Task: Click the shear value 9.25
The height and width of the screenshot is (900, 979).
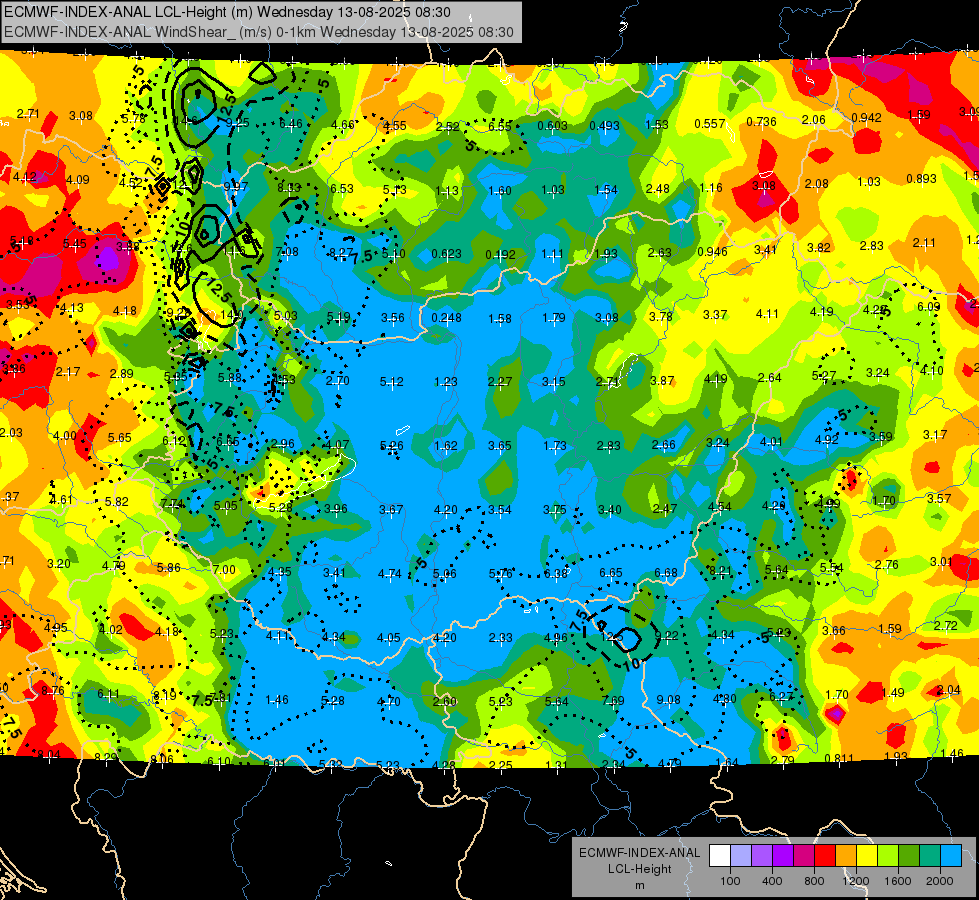Action: coord(238,123)
